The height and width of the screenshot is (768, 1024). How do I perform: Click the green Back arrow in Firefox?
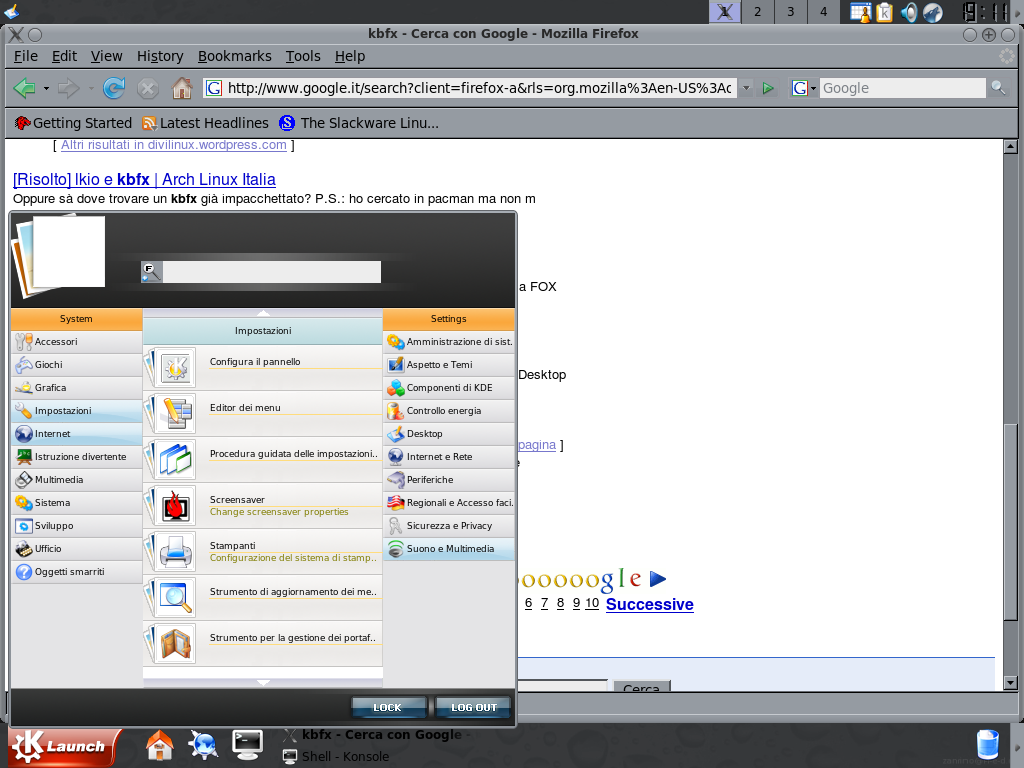pos(25,88)
